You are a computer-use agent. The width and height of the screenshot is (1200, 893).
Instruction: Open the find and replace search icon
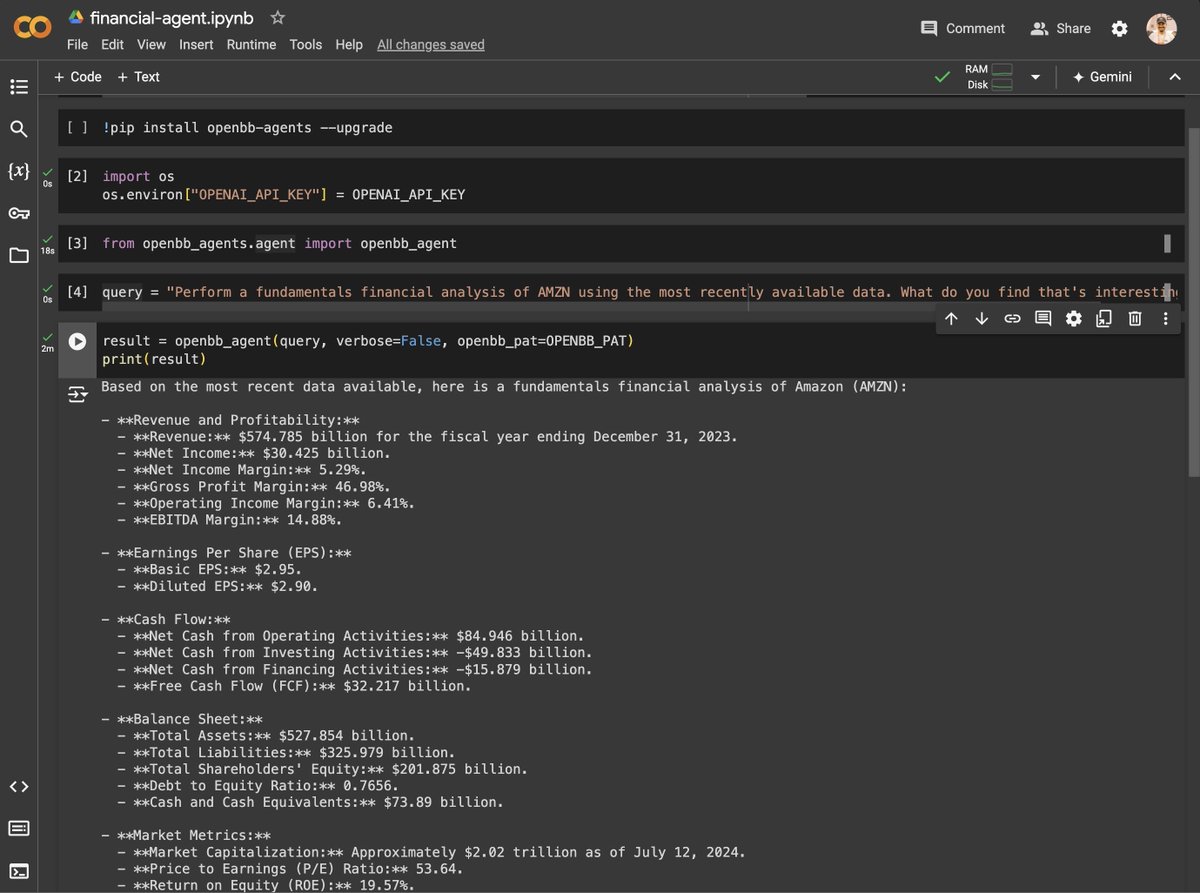click(19, 129)
